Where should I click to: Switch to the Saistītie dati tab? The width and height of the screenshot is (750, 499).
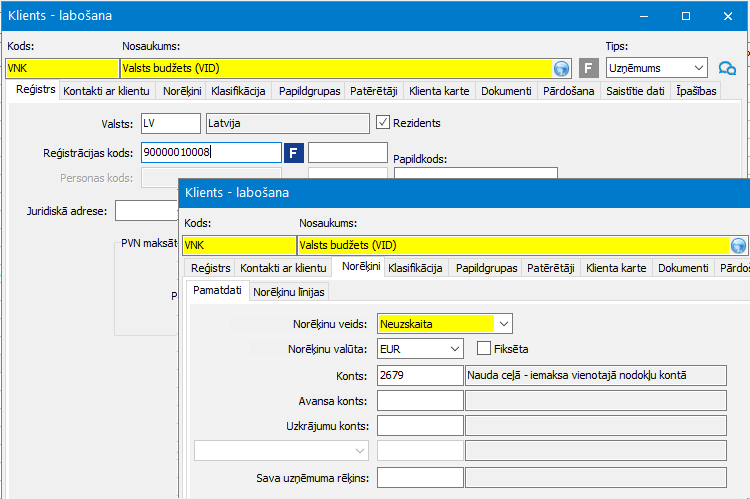pos(634,91)
